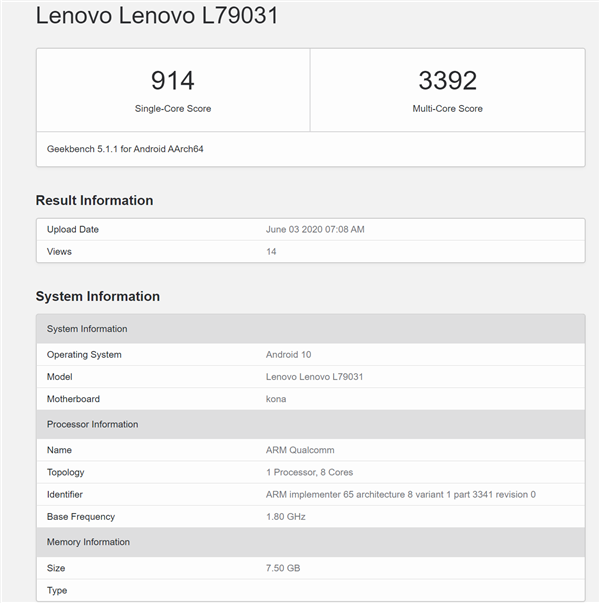Click the Single-Core Score label

[173, 108]
